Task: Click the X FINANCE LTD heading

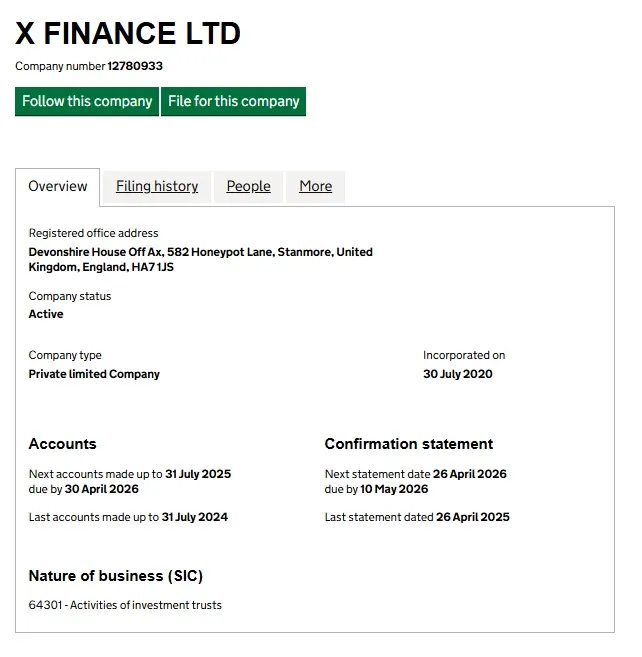Action: [x=128, y=34]
